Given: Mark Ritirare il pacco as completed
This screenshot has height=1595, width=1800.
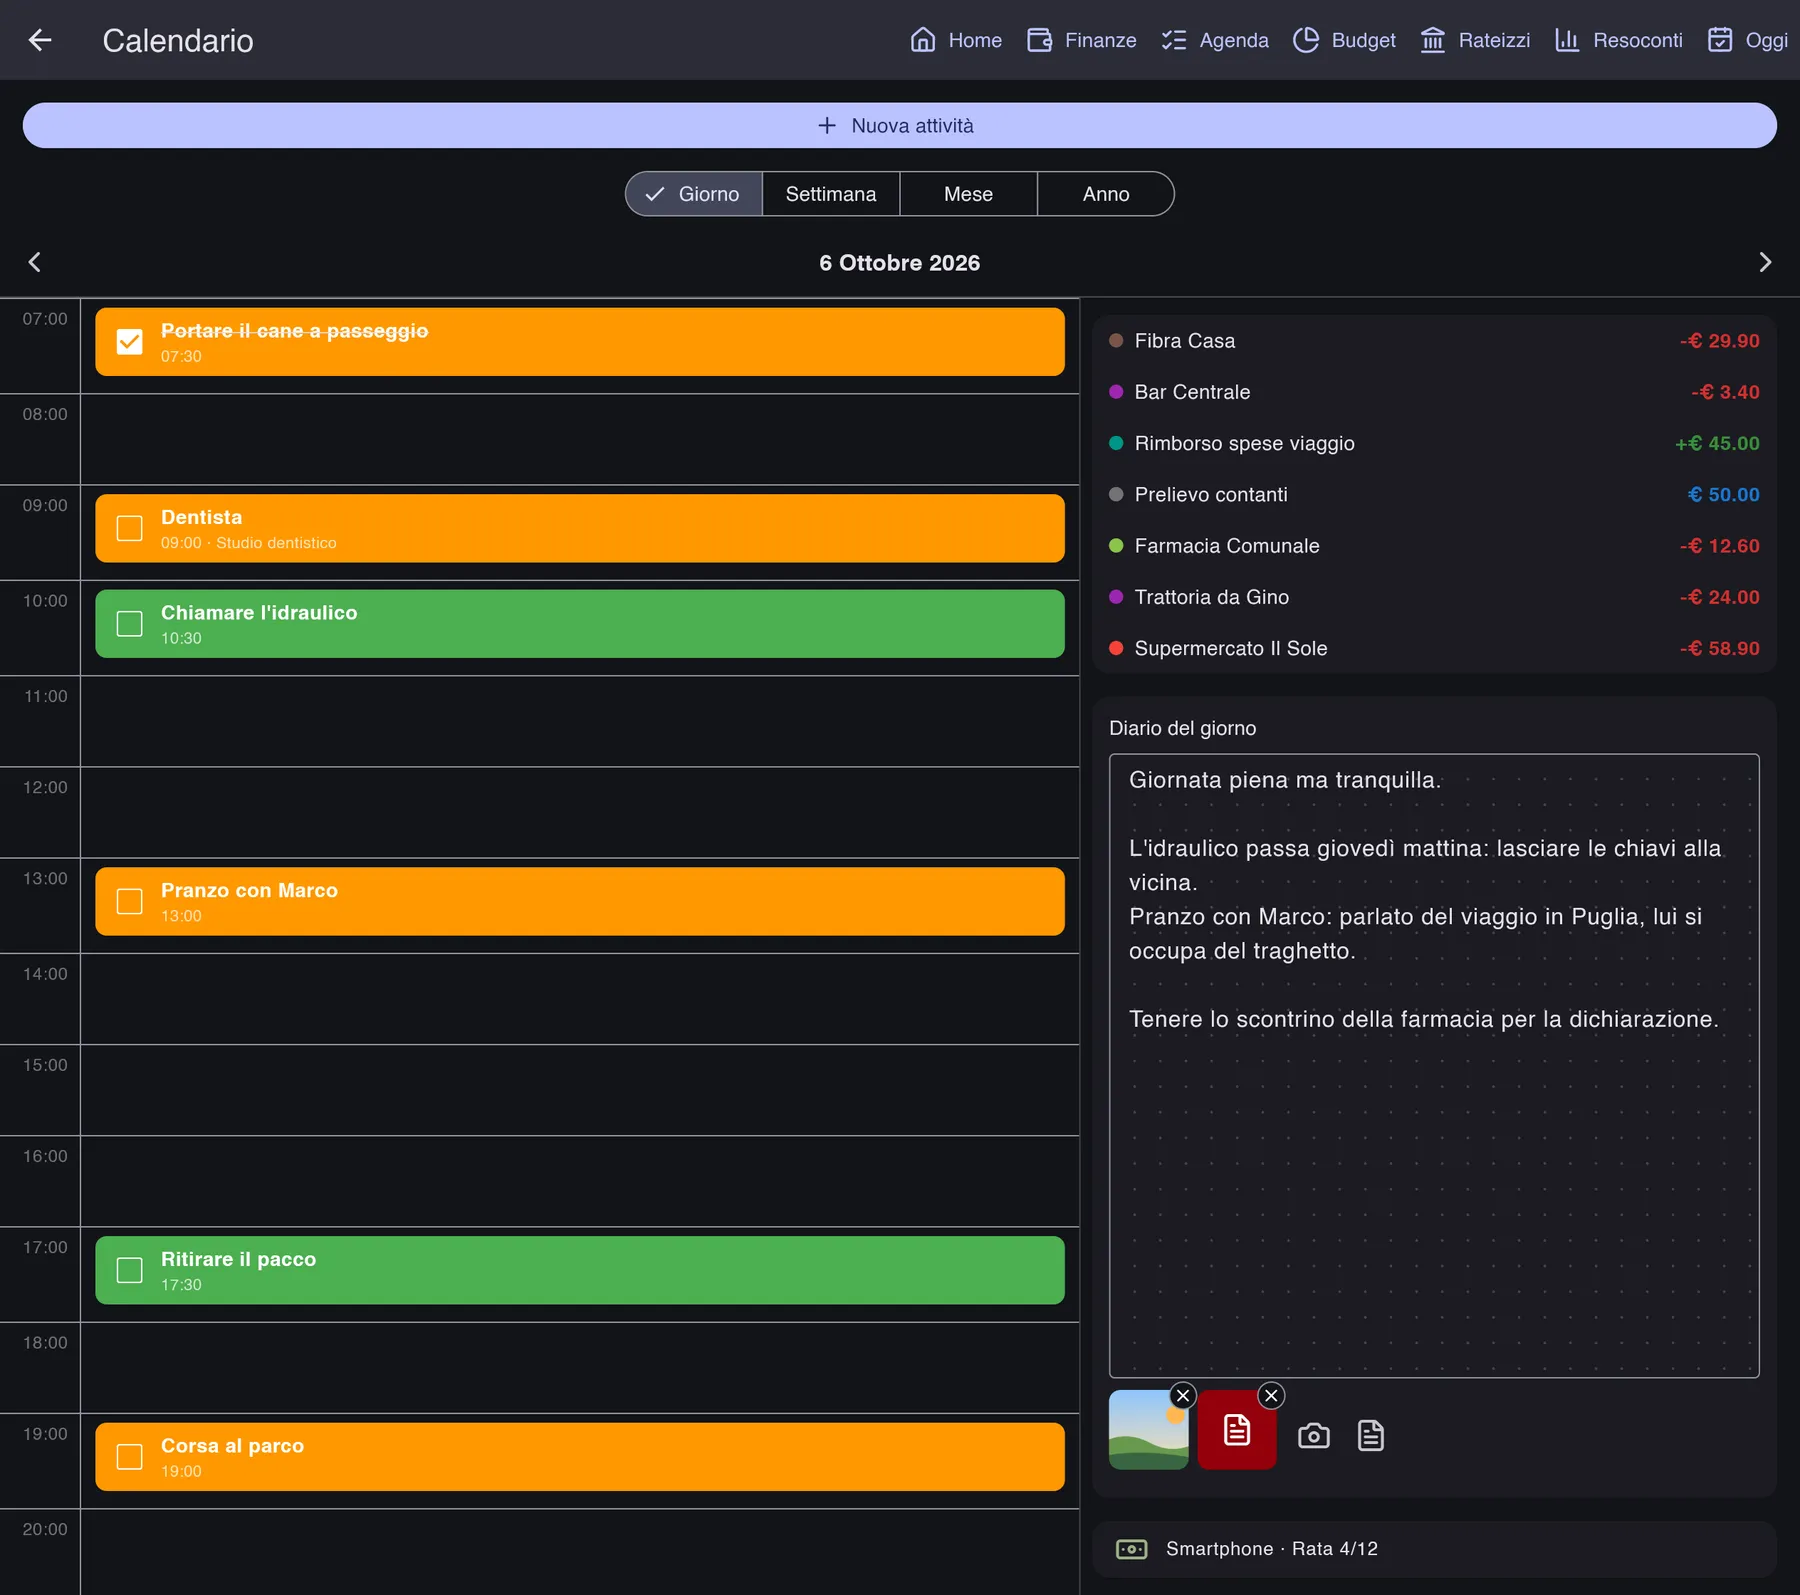Looking at the screenshot, I should click(130, 1270).
